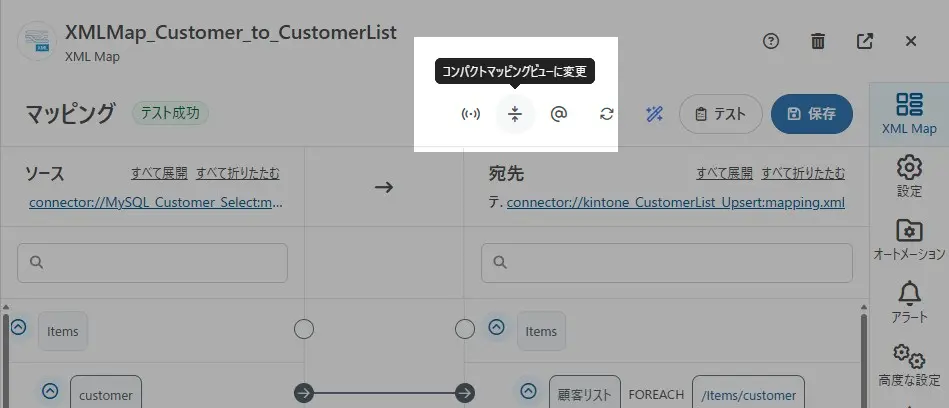Click destination Items mapping circle connector
Image resolution: width=949 pixels, height=408 pixels.
point(465,329)
